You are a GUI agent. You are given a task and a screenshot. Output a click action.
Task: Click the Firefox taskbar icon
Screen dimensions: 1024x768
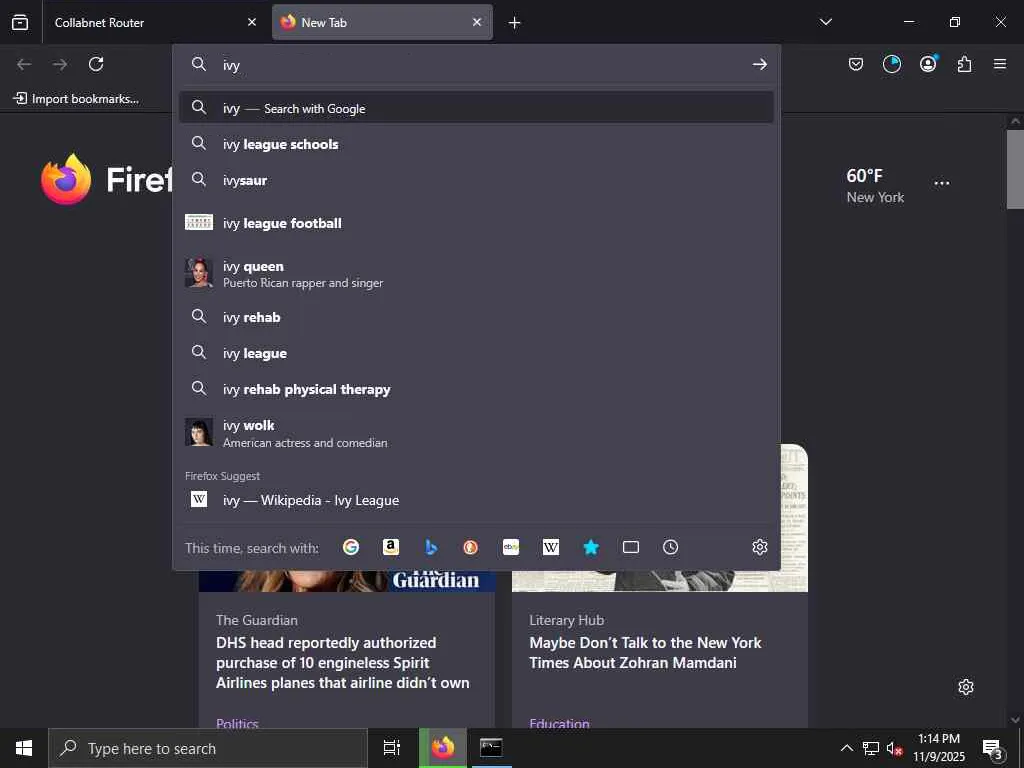(x=443, y=748)
